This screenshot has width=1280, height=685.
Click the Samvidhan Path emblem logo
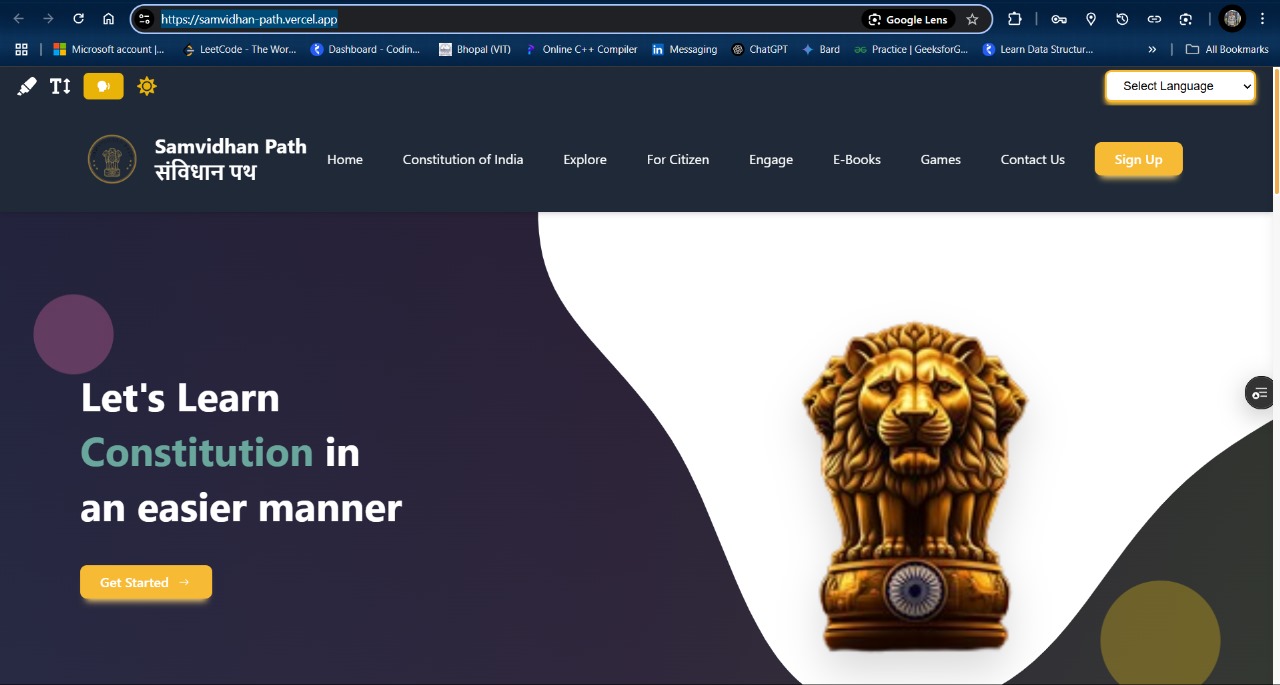[112, 159]
